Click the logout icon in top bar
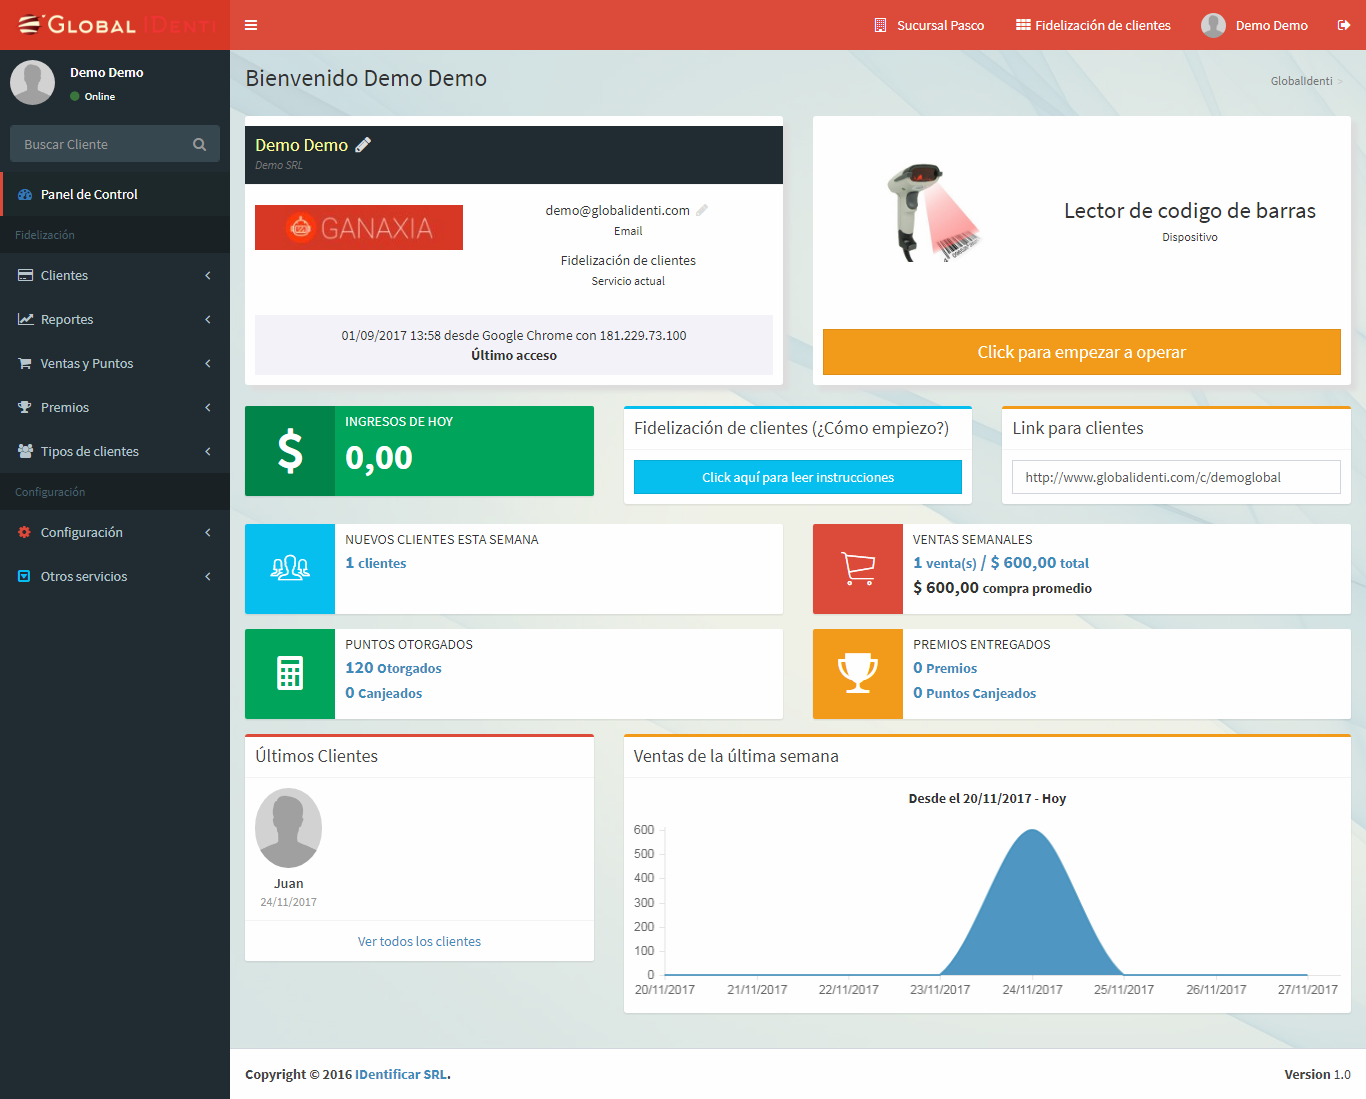Screen dimensions: 1366x1099 [1344, 25]
